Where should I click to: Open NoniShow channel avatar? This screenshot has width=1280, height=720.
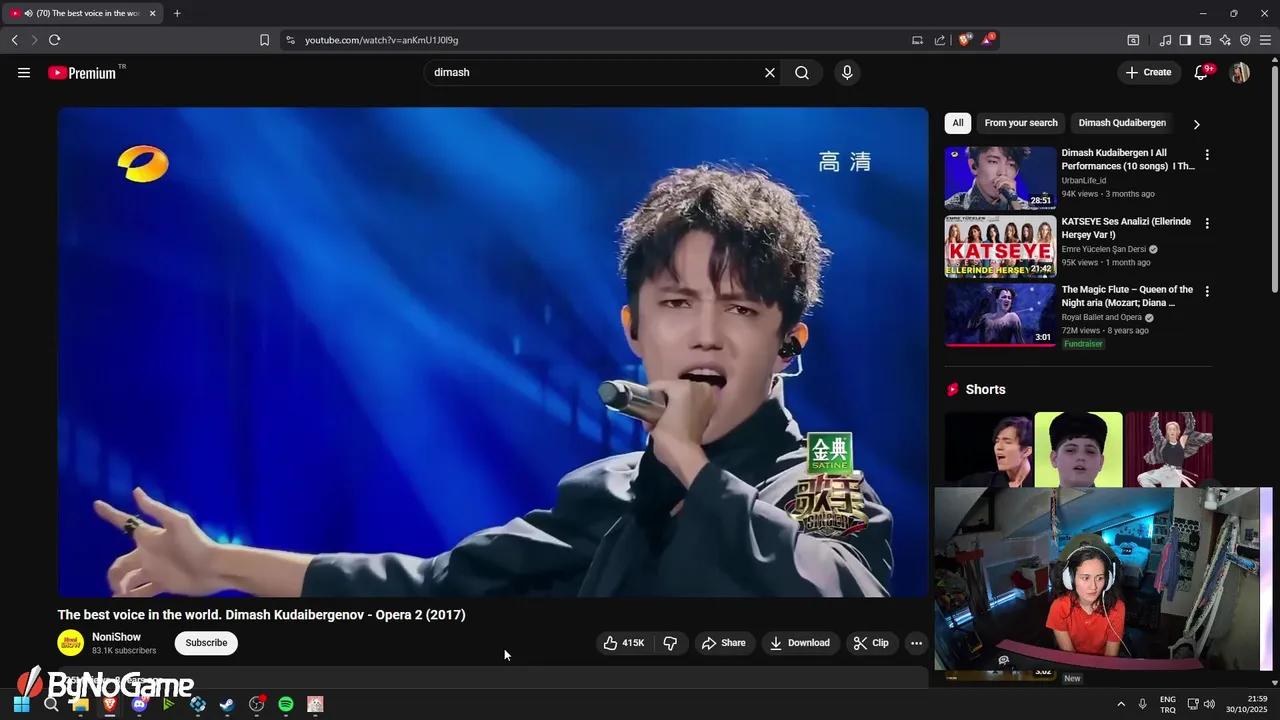point(71,643)
